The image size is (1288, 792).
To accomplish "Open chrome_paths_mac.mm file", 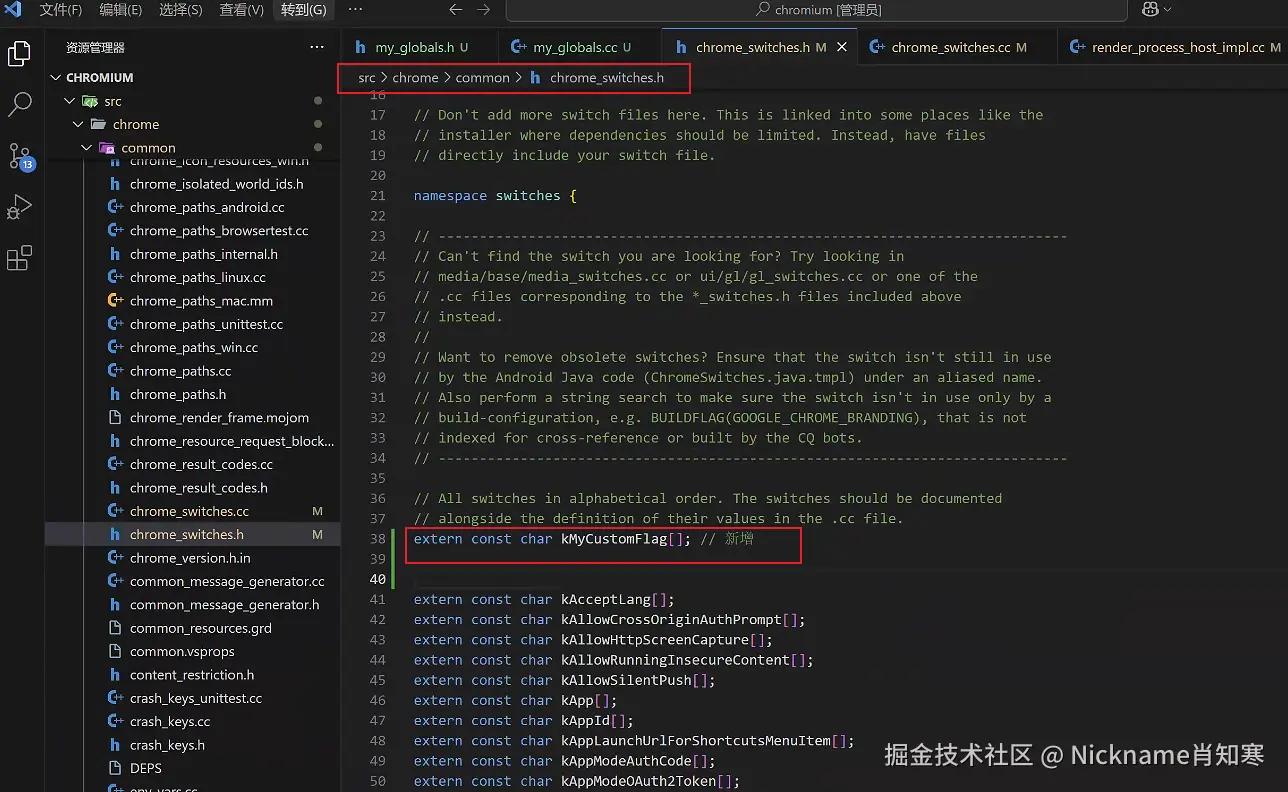I will 201,300.
